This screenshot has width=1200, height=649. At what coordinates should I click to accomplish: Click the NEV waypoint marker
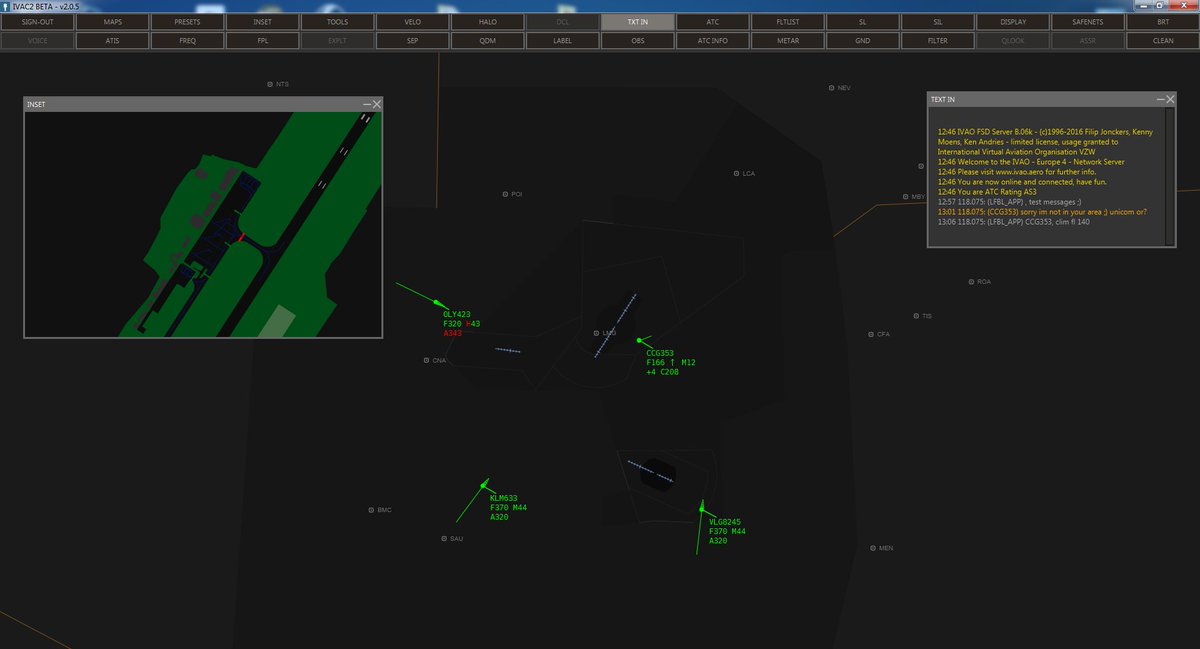pyautogui.click(x=831, y=88)
